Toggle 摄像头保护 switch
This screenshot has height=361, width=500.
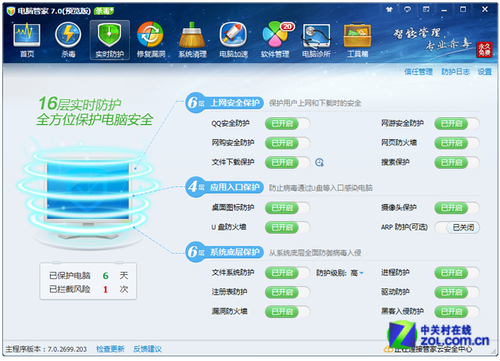pos(457,208)
